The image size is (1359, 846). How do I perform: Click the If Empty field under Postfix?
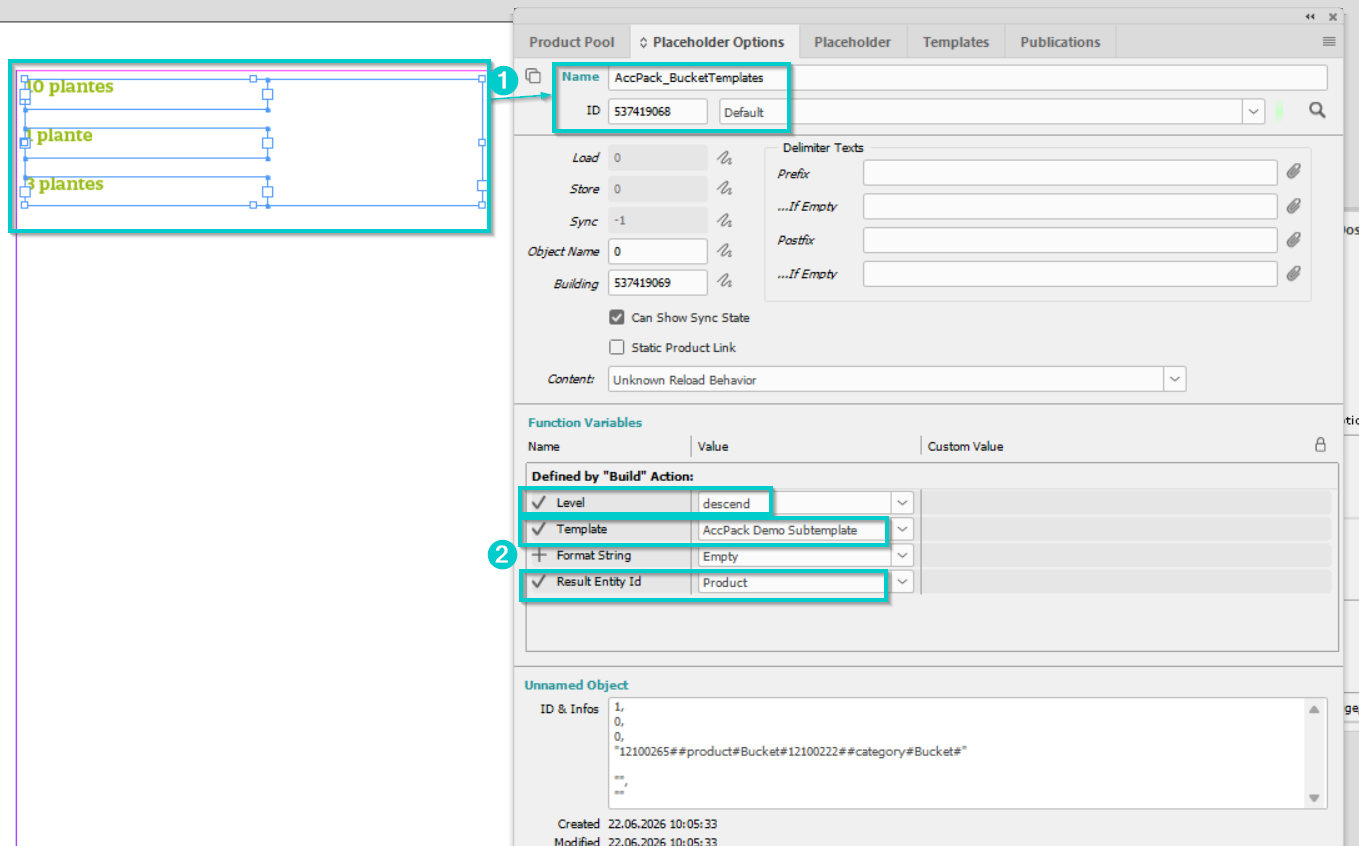(x=1070, y=273)
